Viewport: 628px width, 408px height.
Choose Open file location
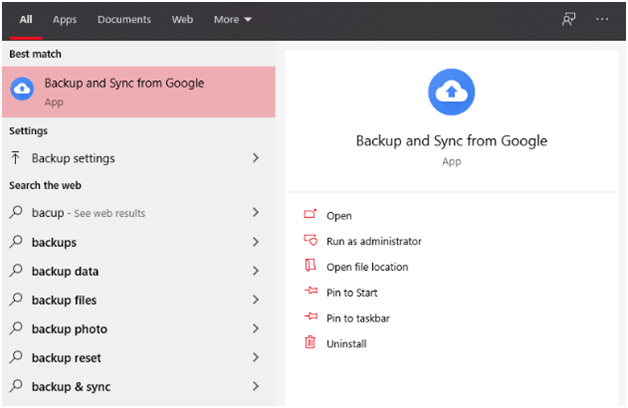point(367,267)
